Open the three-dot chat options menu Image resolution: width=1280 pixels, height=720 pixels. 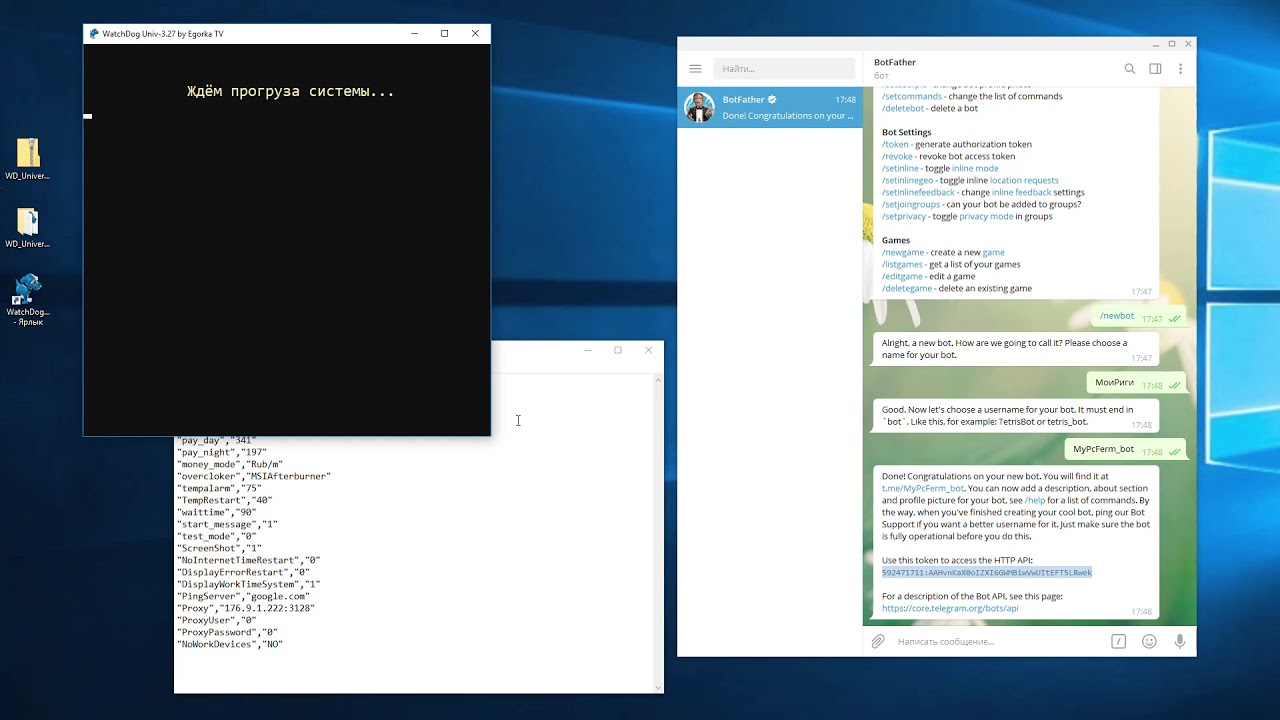[x=1181, y=69]
